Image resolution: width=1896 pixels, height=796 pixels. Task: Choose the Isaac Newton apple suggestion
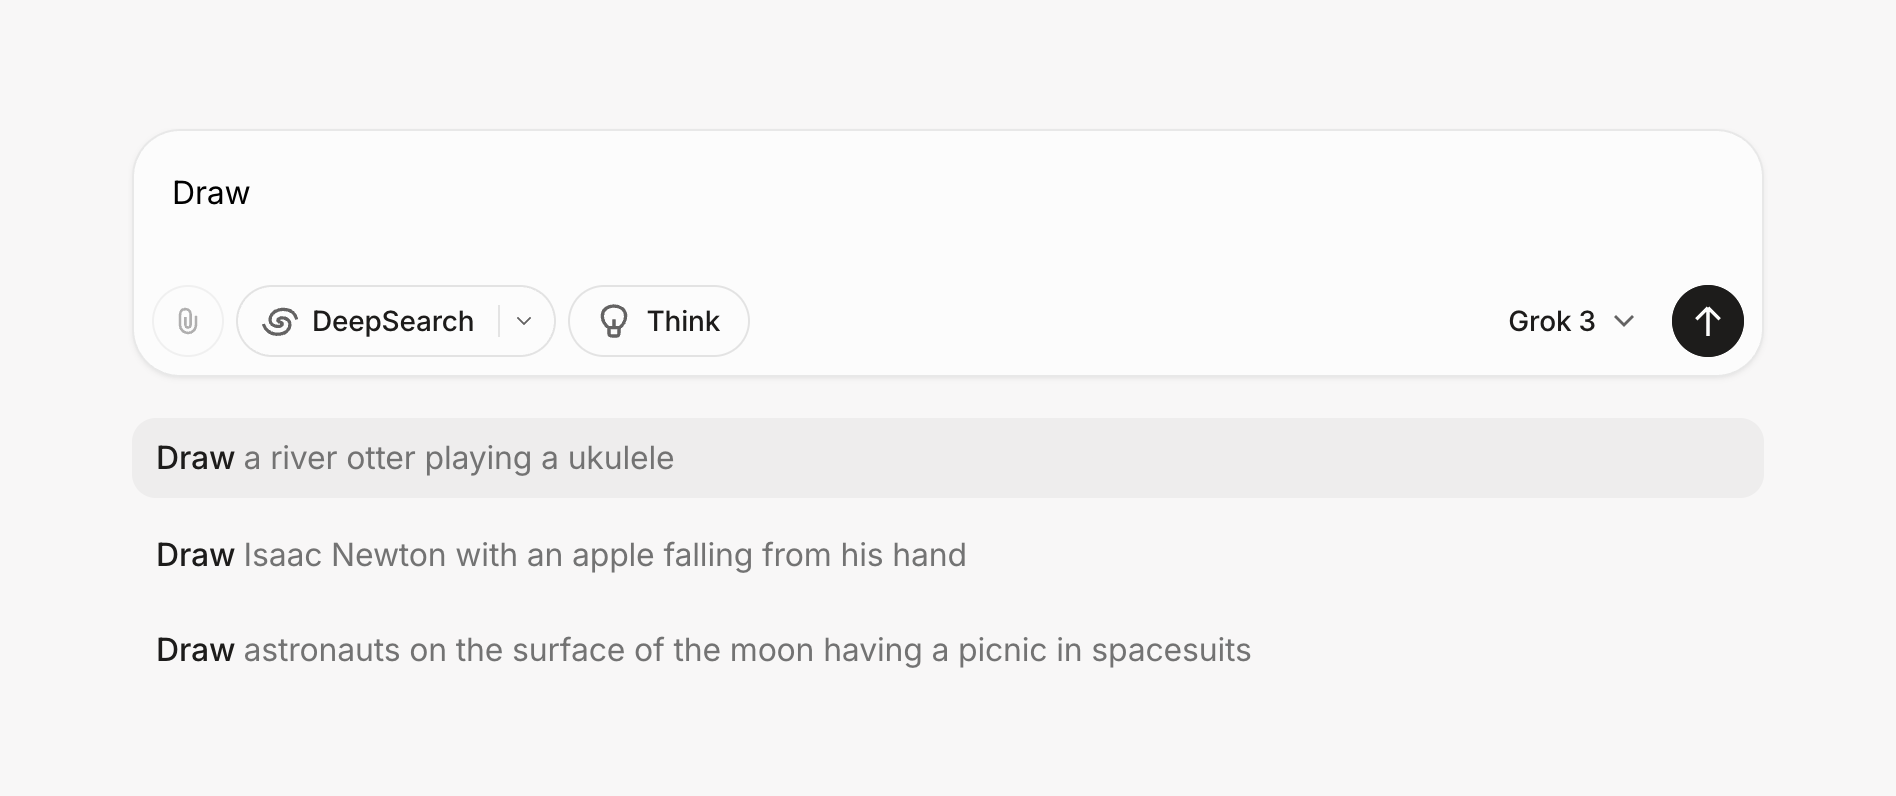pyautogui.click(x=561, y=554)
